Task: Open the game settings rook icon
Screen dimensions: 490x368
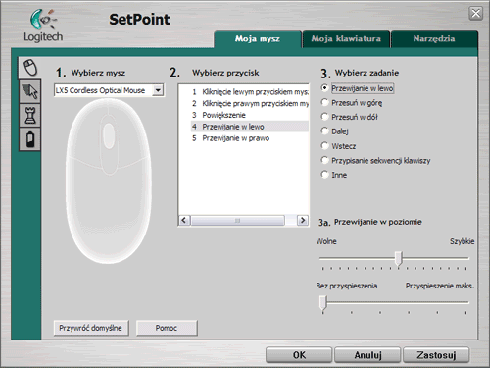Action: (30, 115)
